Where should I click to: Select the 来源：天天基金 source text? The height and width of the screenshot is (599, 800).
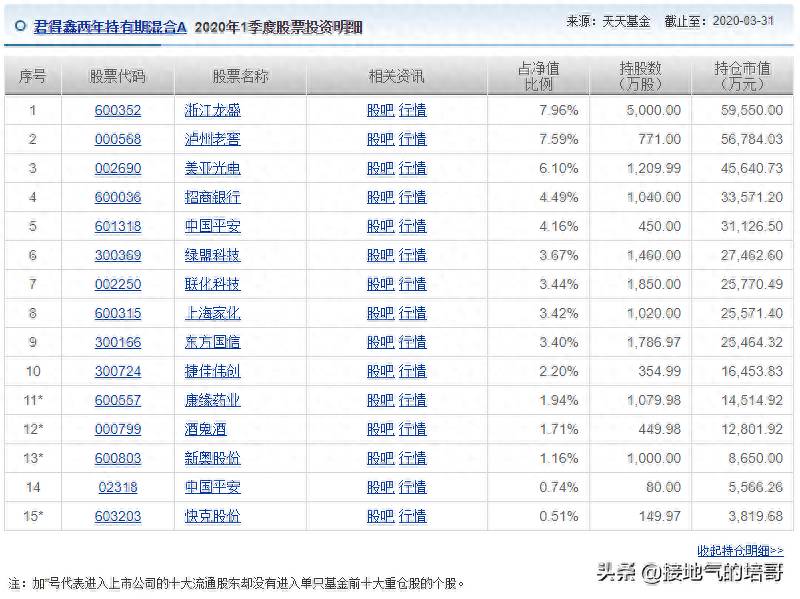tap(608, 21)
